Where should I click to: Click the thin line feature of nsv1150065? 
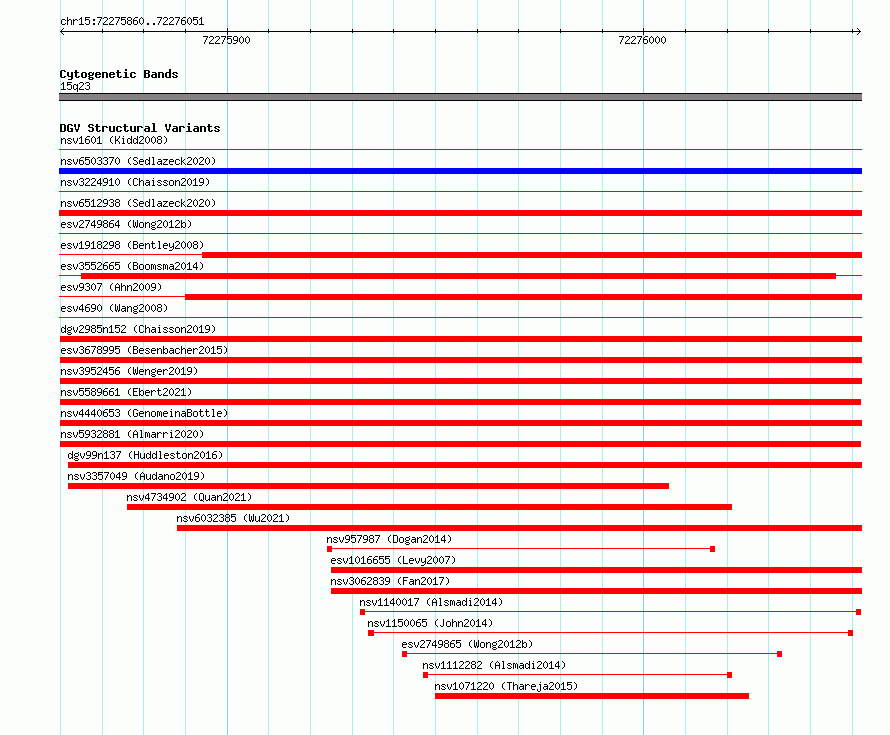point(611,633)
